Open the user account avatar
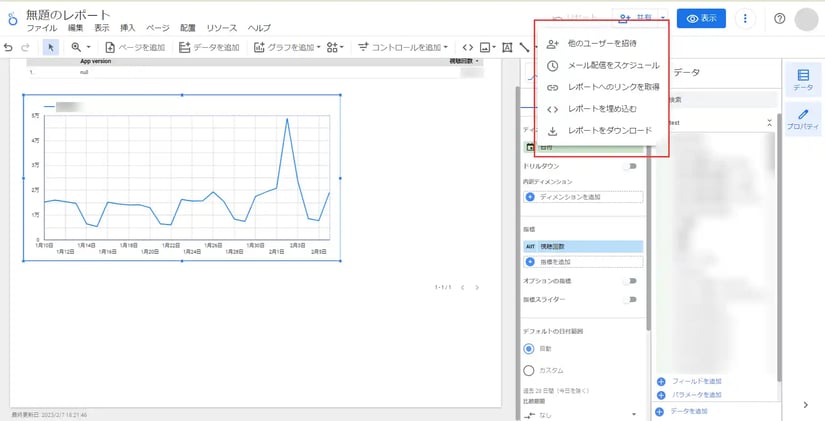Image resolution: width=825 pixels, height=421 pixels. [806, 19]
